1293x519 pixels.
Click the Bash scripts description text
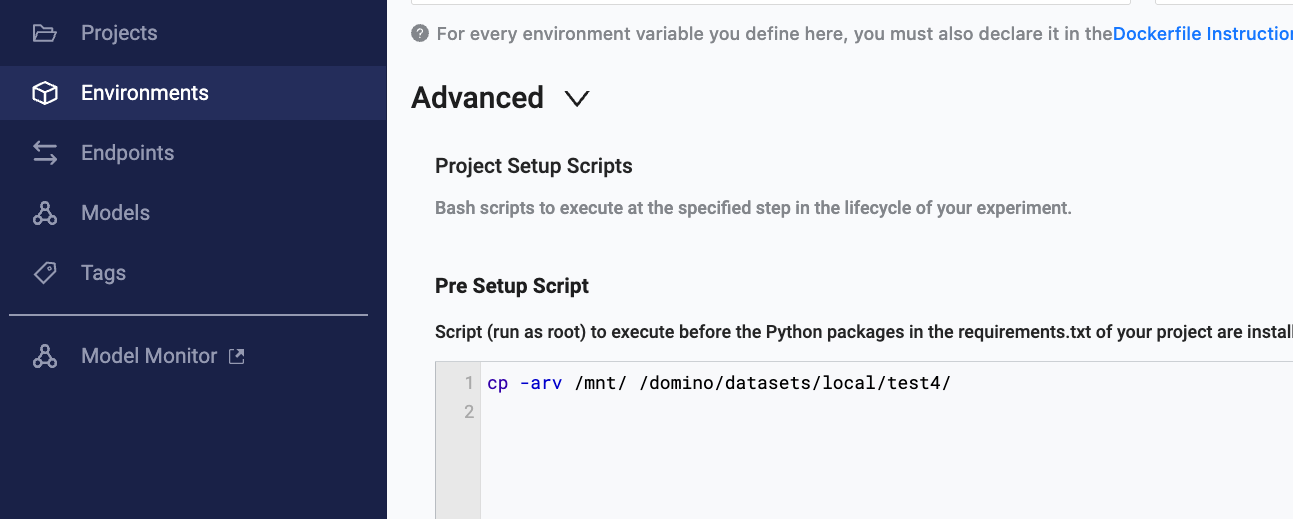pos(753,208)
